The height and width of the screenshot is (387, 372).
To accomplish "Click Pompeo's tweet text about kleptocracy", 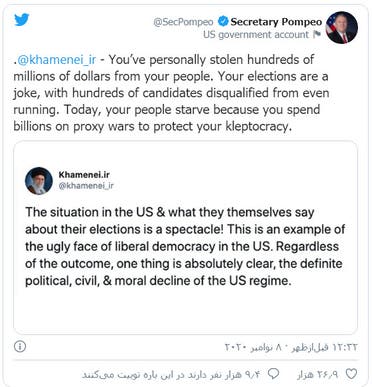I will (x=171, y=93).
